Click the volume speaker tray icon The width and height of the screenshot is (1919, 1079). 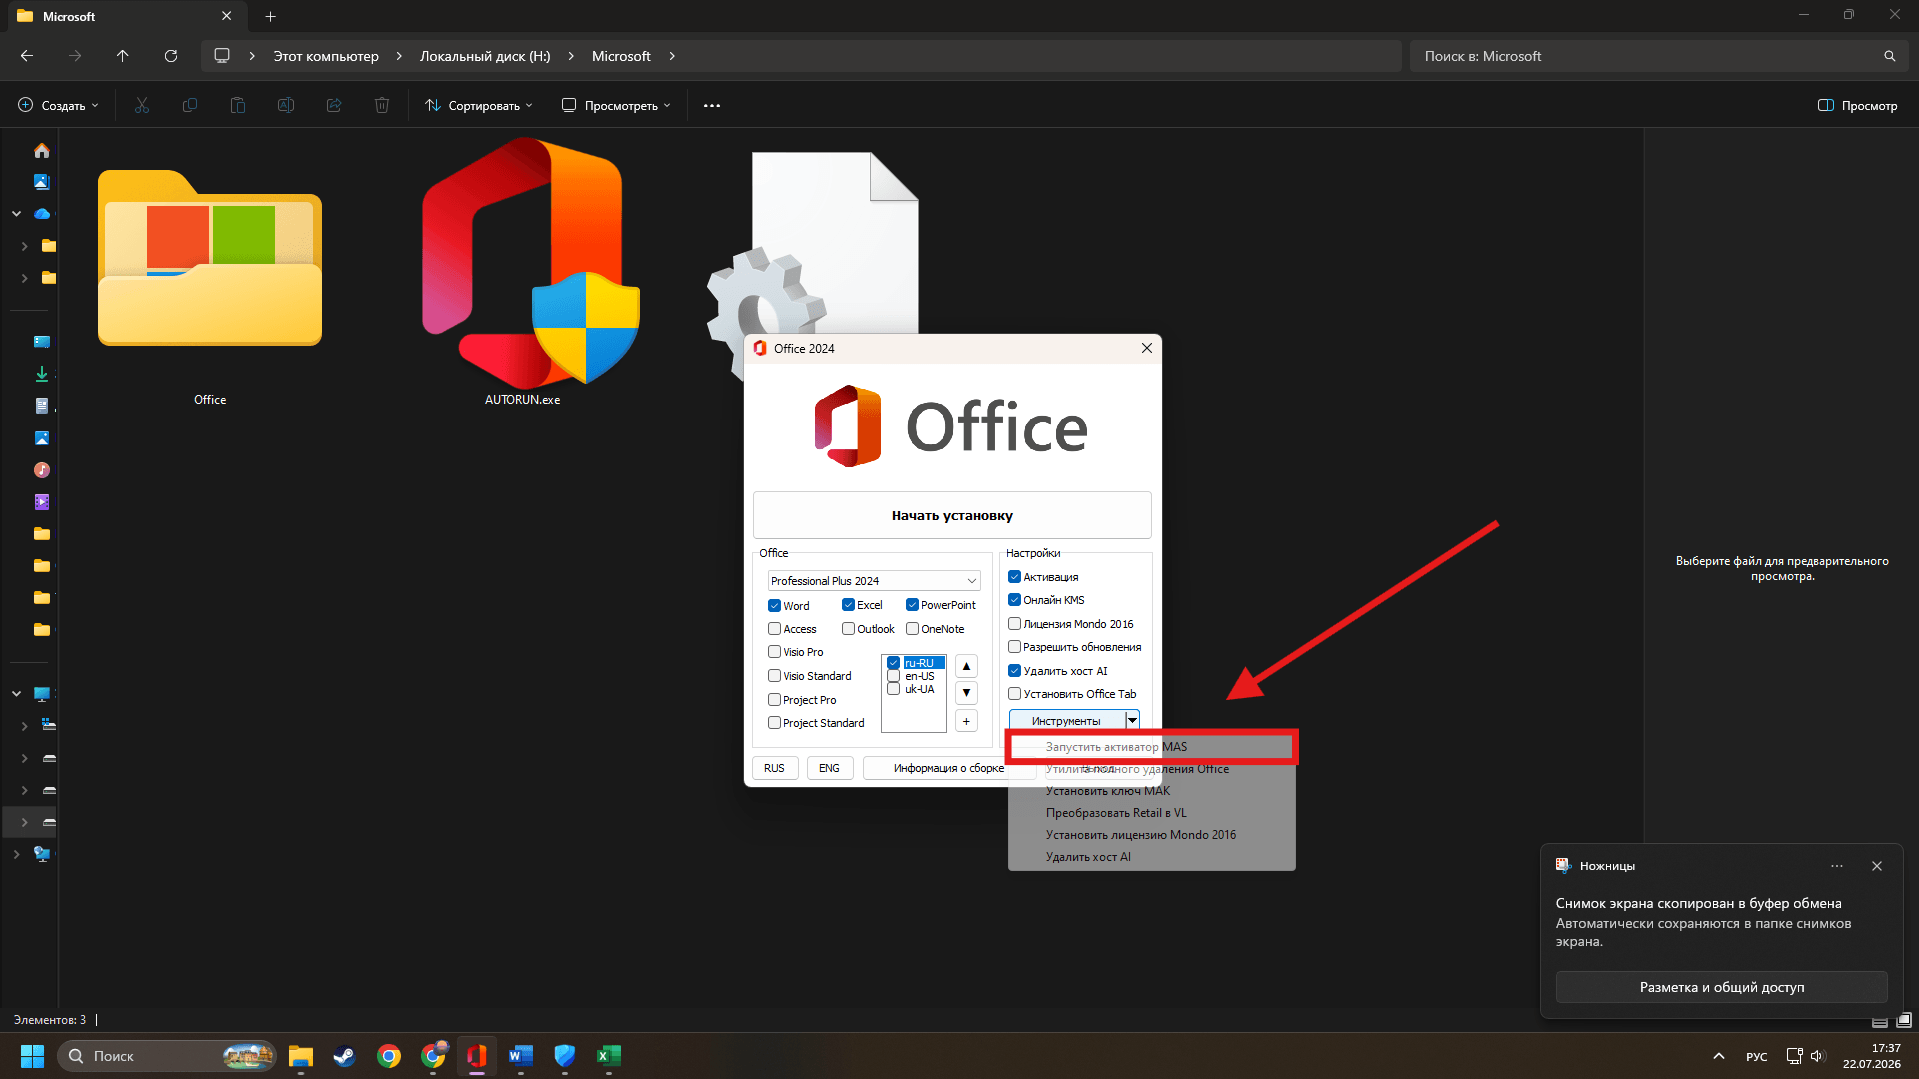[x=1818, y=1056]
